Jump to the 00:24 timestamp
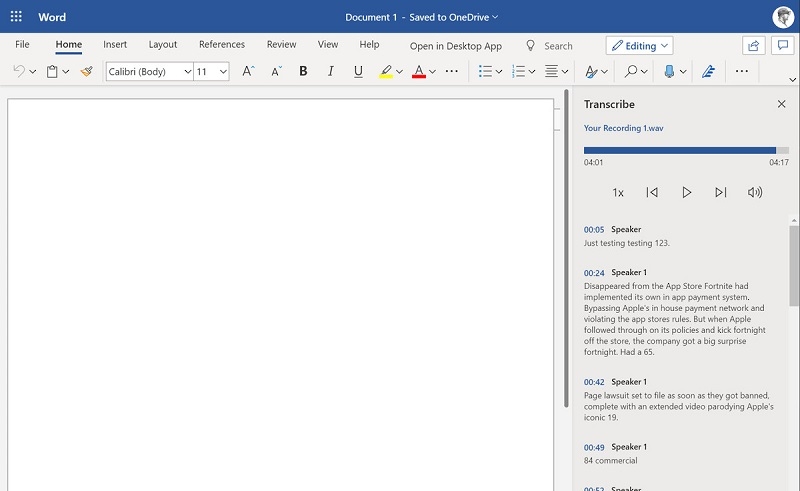 click(x=594, y=272)
